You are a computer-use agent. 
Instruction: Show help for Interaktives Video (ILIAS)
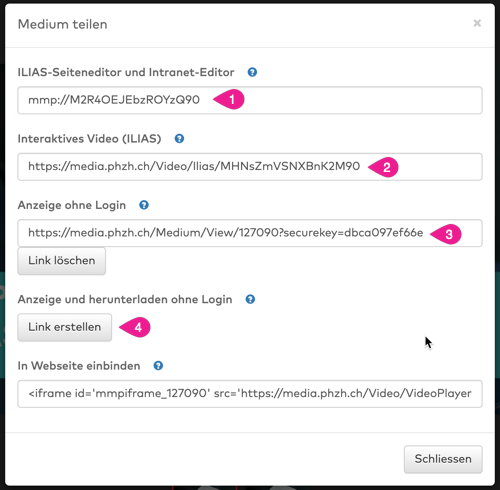tap(179, 138)
